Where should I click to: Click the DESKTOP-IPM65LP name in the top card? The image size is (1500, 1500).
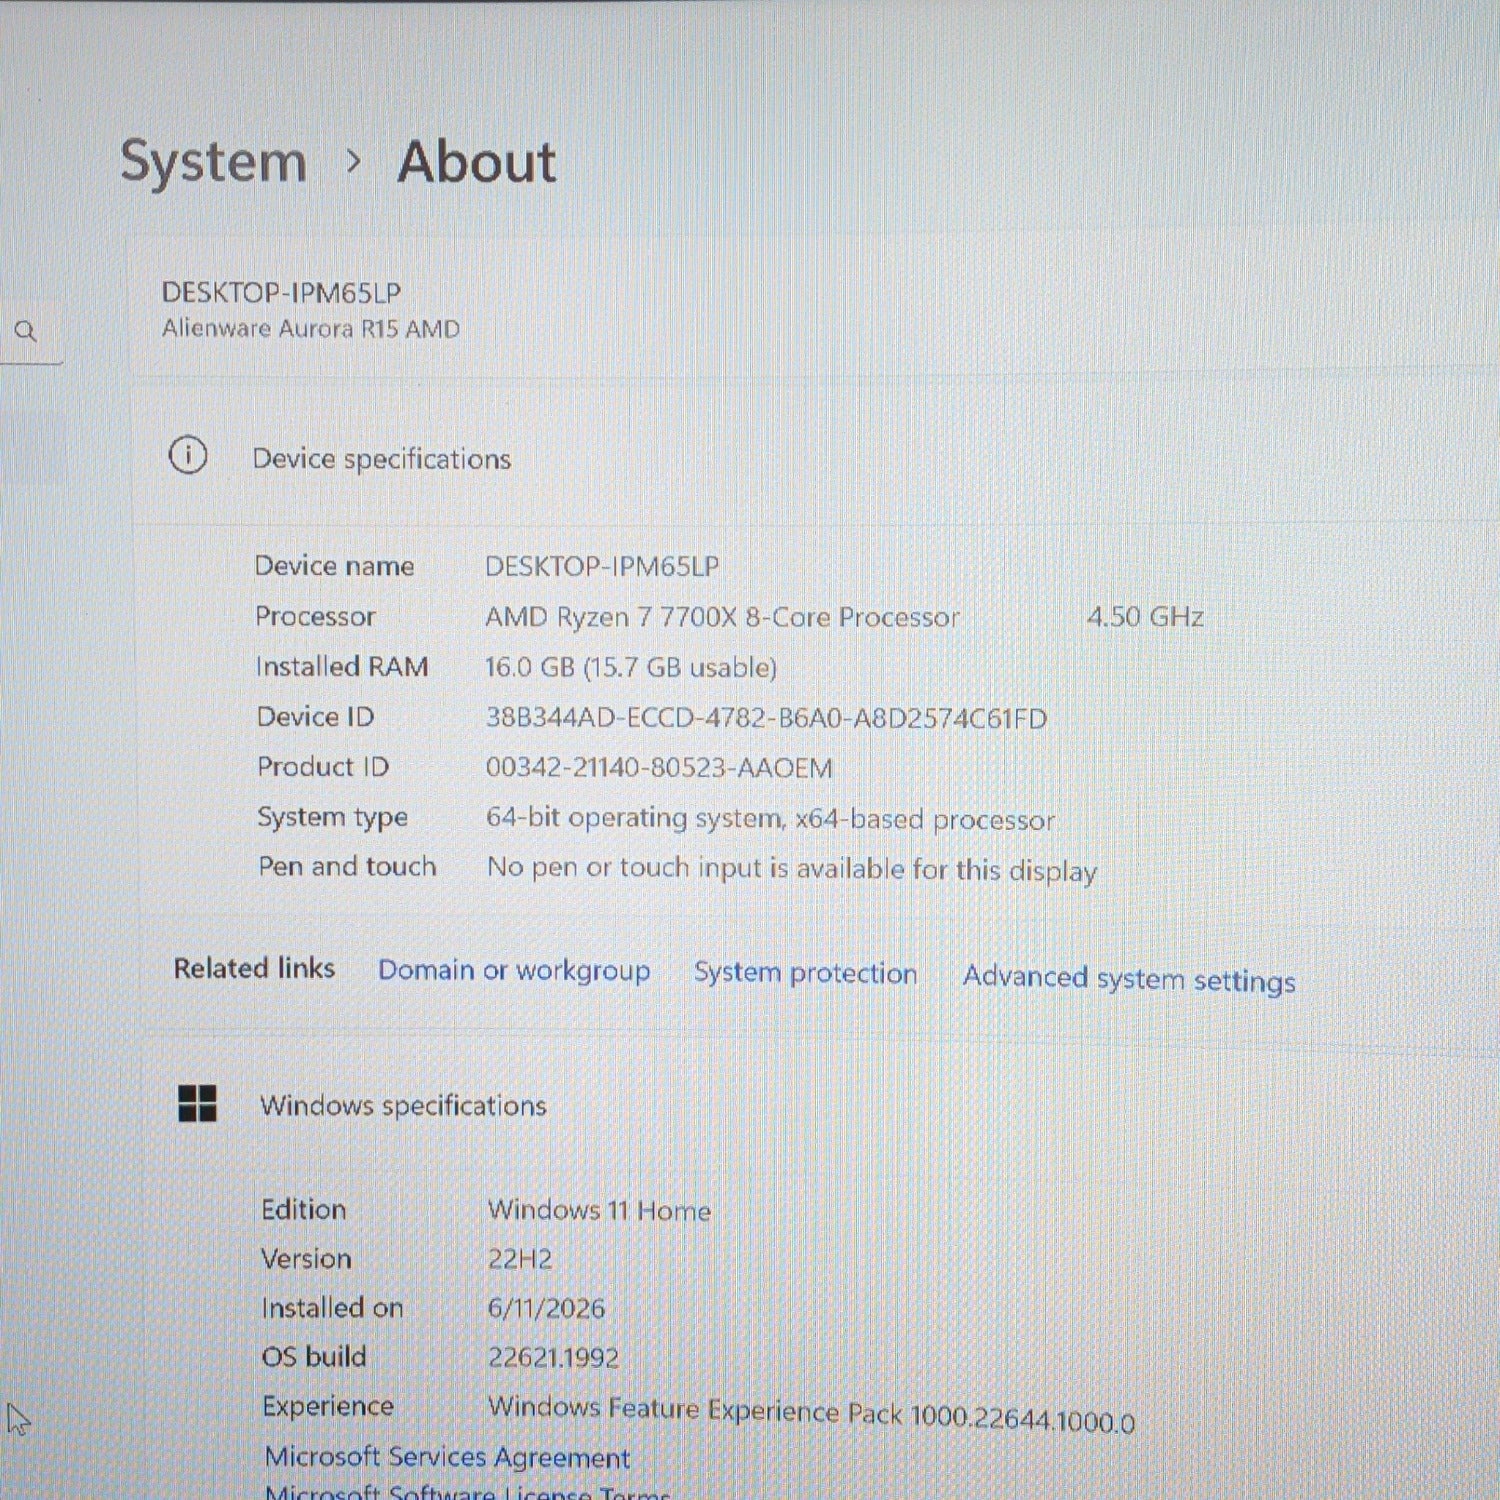click(281, 293)
